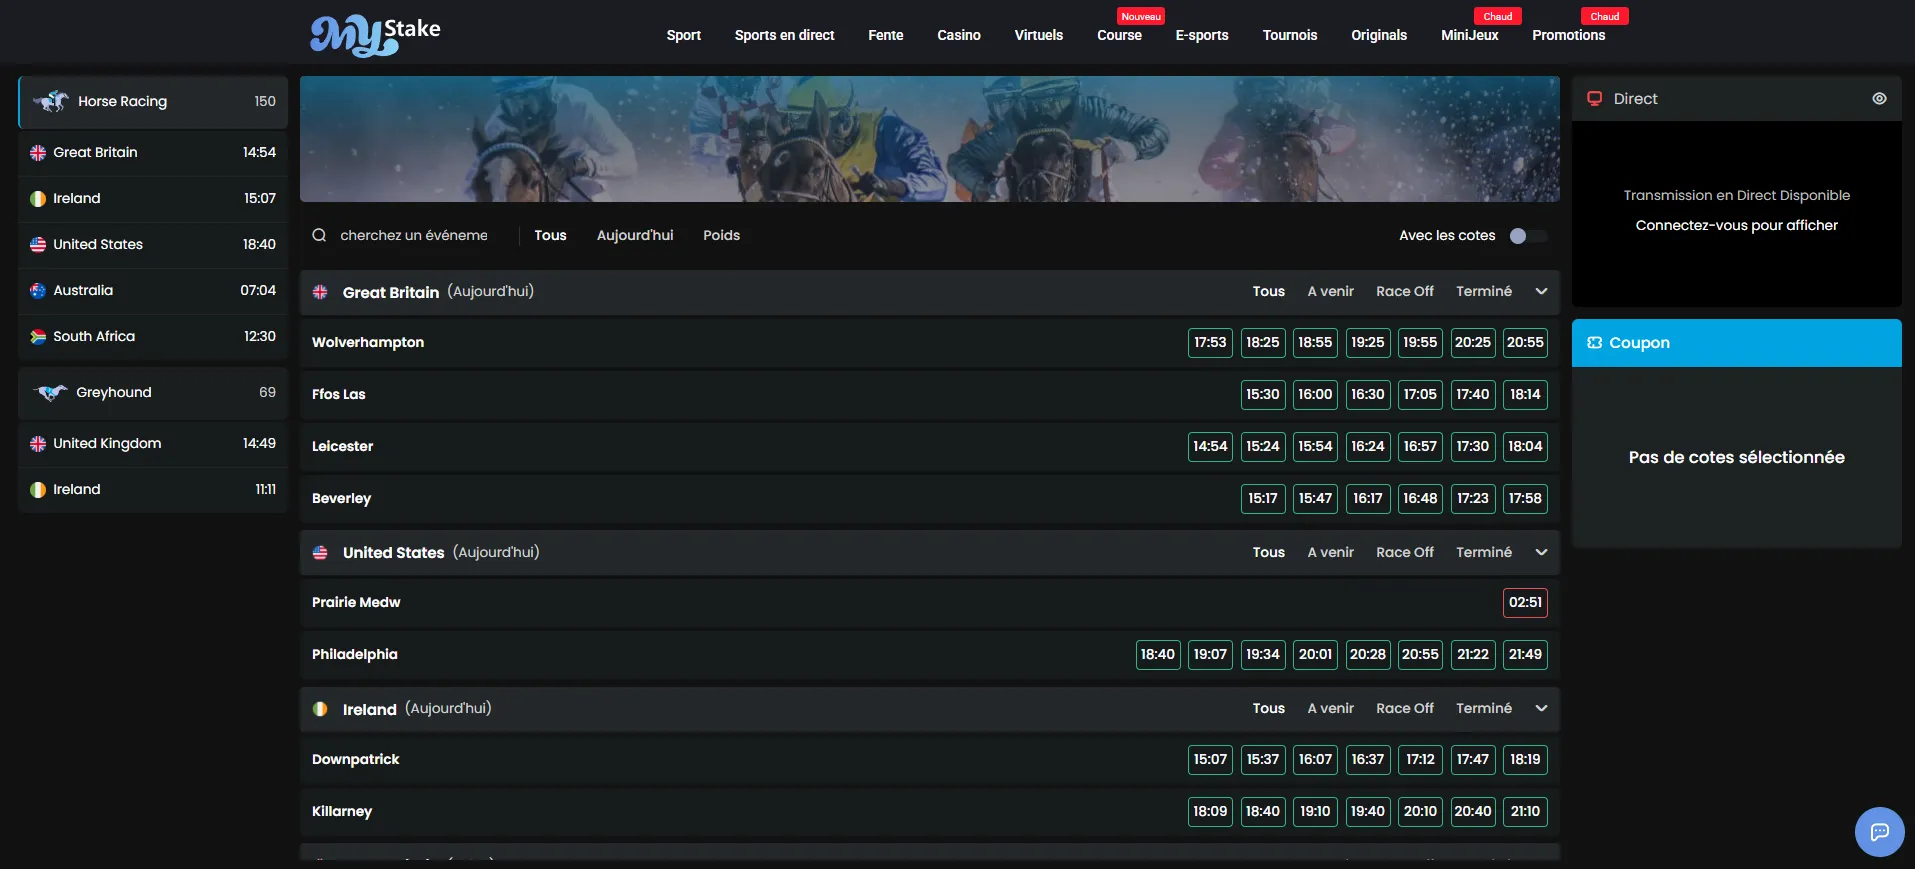
Task: Open Wolverhampton 20:55 race
Action: [1525, 342]
